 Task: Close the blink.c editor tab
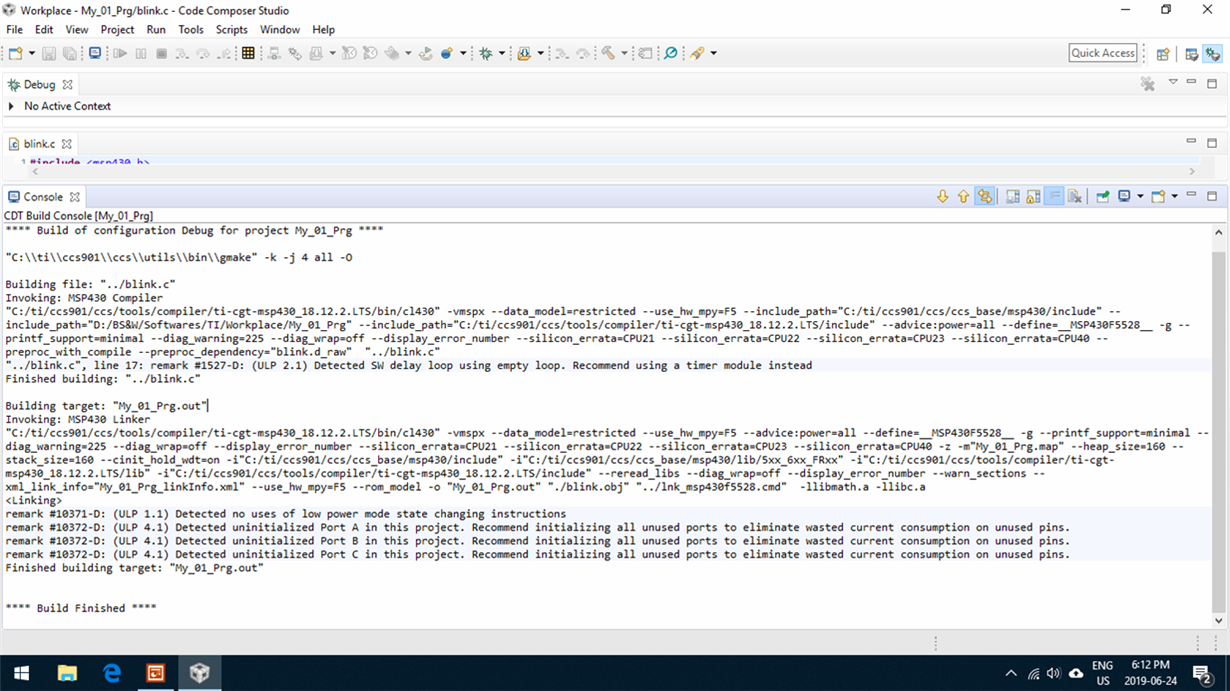click(x=67, y=144)
